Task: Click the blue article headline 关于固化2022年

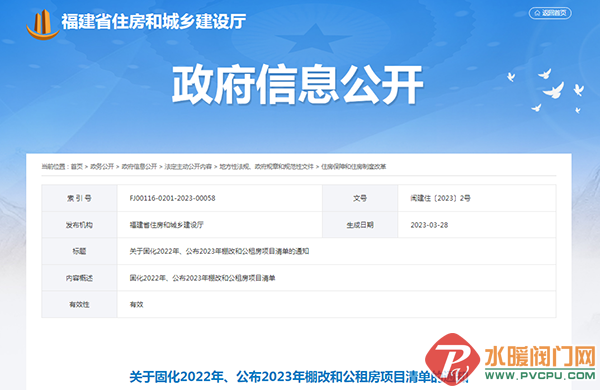Action: (x=298, y=377)
